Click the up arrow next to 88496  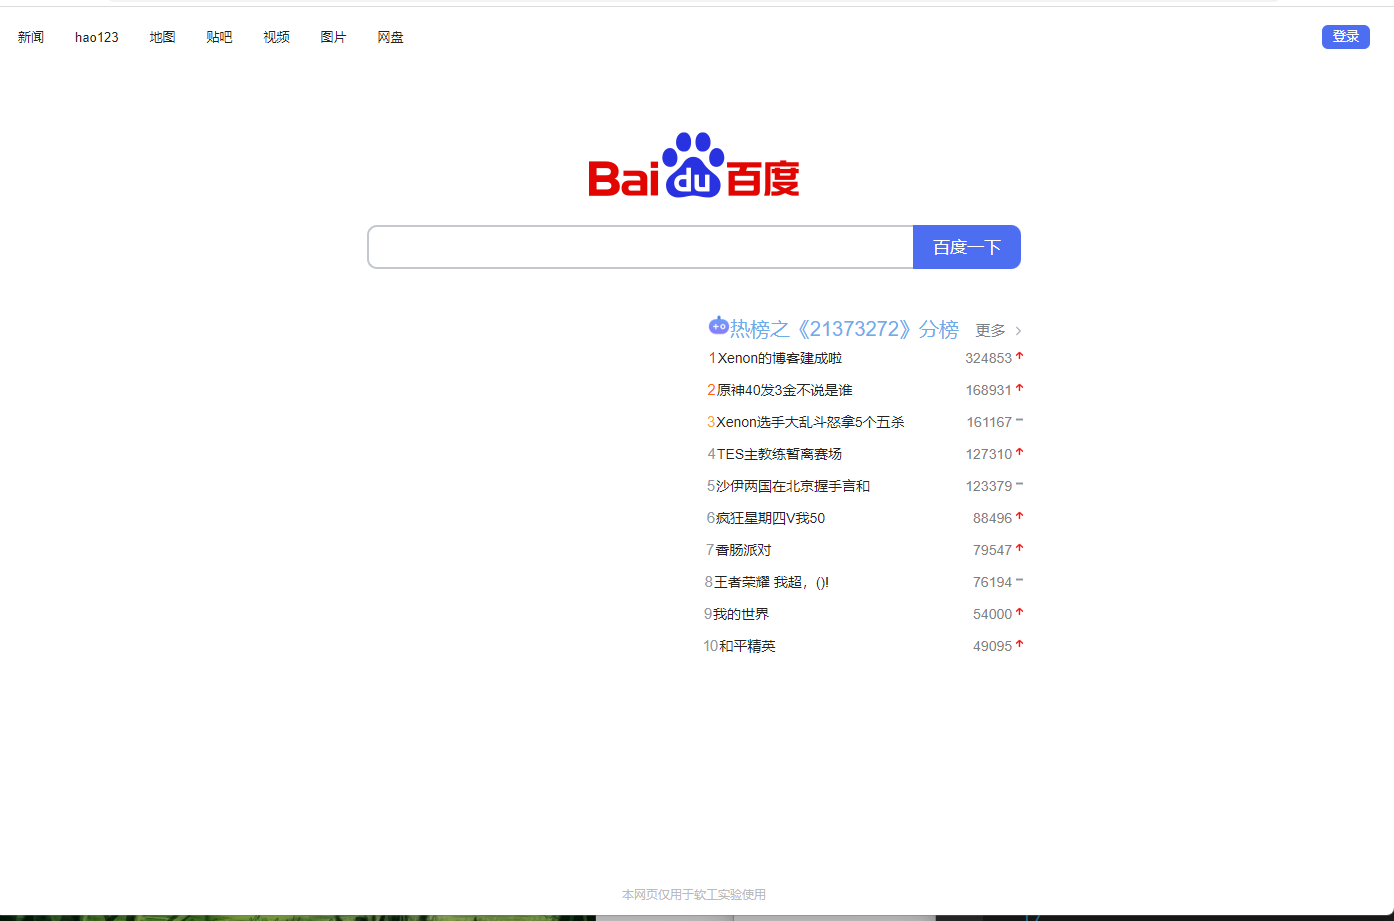click(x=1019, y=515)
